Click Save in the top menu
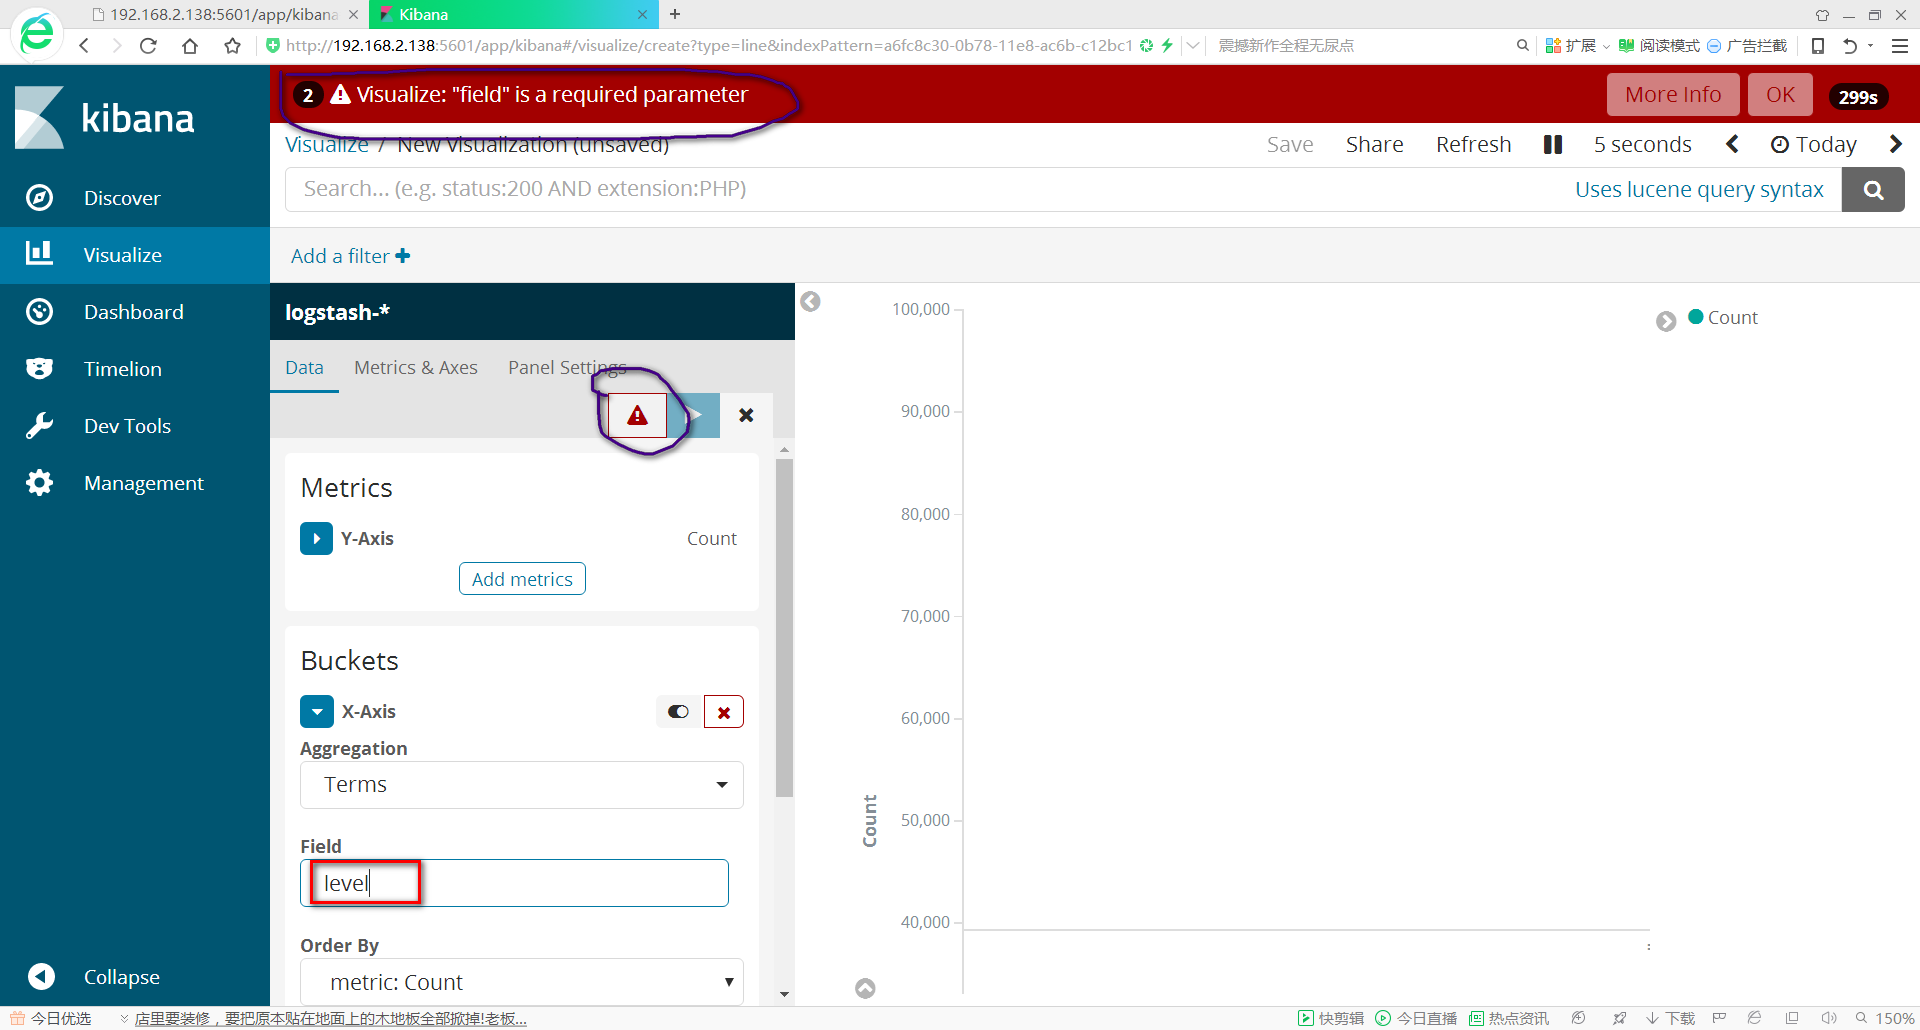 click(x=1290, y=145)
